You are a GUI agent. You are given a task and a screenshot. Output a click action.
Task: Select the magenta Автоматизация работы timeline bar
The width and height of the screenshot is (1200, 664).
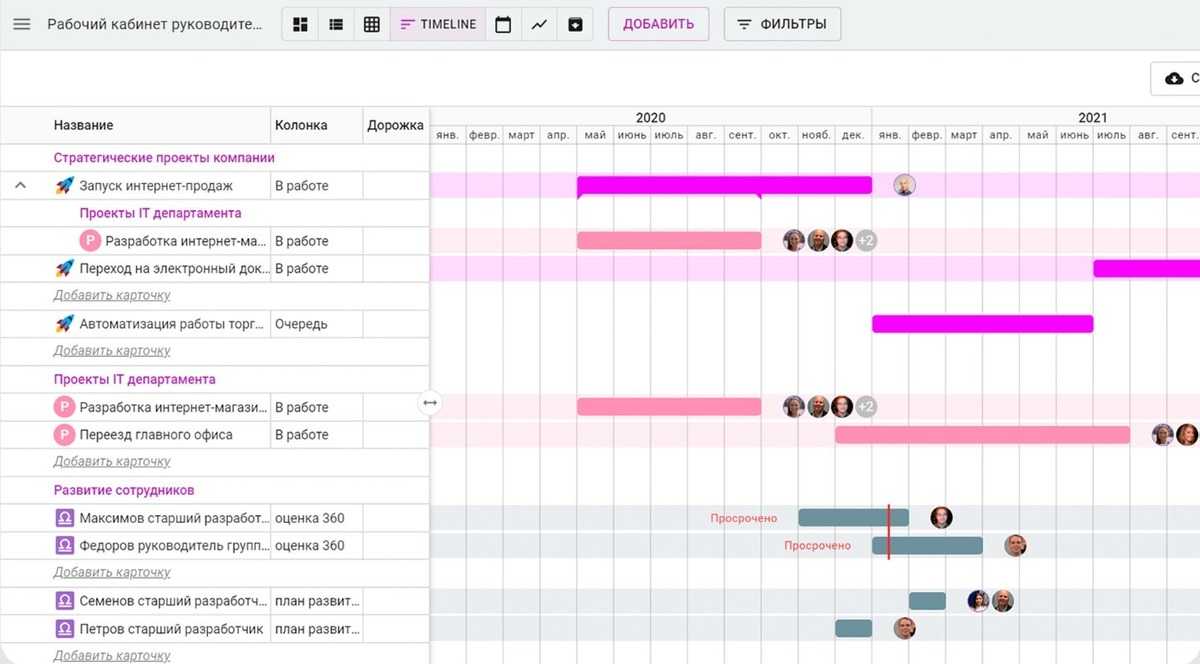point(982,324)
